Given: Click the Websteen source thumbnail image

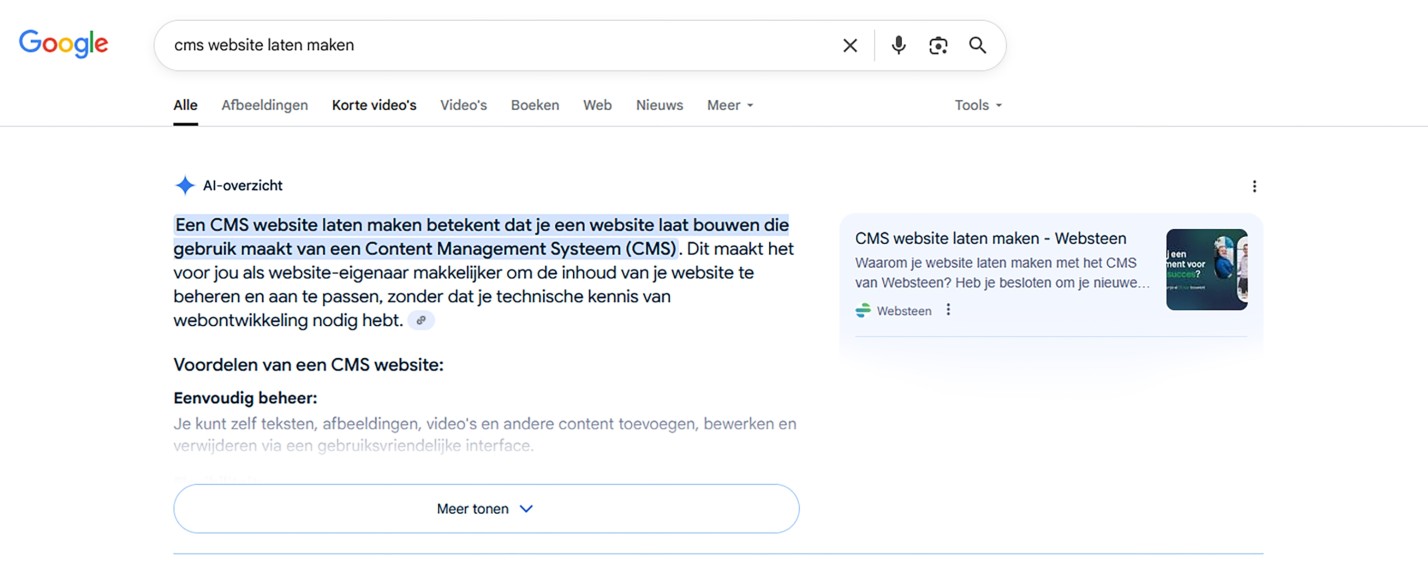Looking at the screenshot, I should pyautogui.click(x=1207, y=270).
